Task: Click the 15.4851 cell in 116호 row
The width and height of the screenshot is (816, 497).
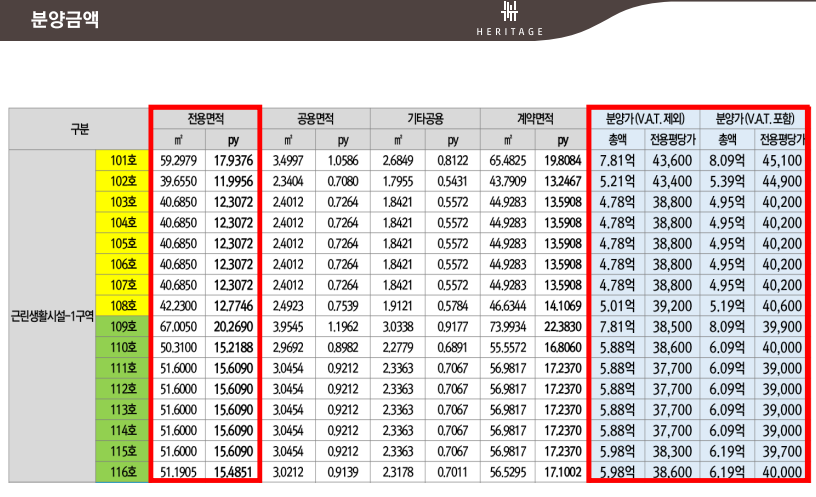Action: [233, 472]
